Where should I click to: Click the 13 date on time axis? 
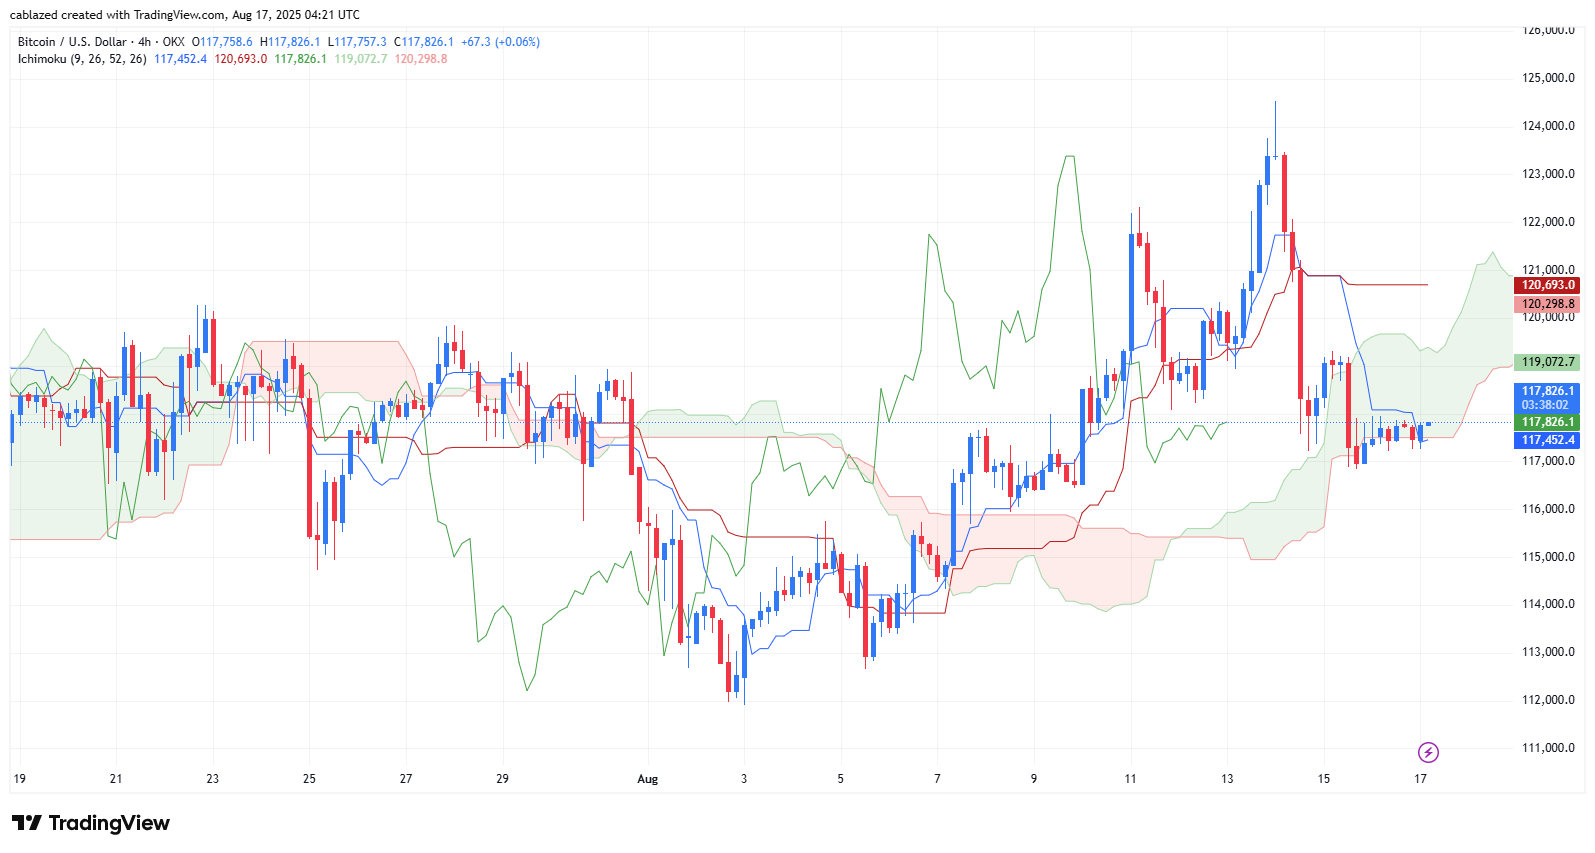pos(1227,779)
